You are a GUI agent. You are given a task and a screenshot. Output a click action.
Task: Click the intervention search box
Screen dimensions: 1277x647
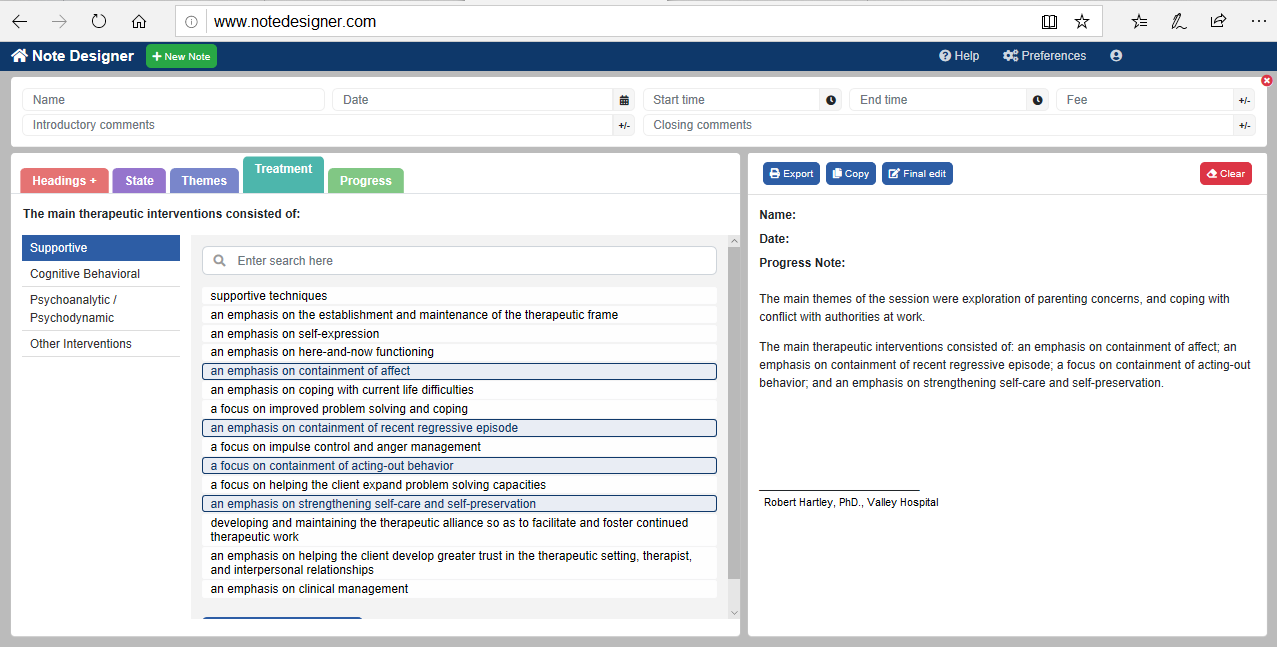click(459, 261)
